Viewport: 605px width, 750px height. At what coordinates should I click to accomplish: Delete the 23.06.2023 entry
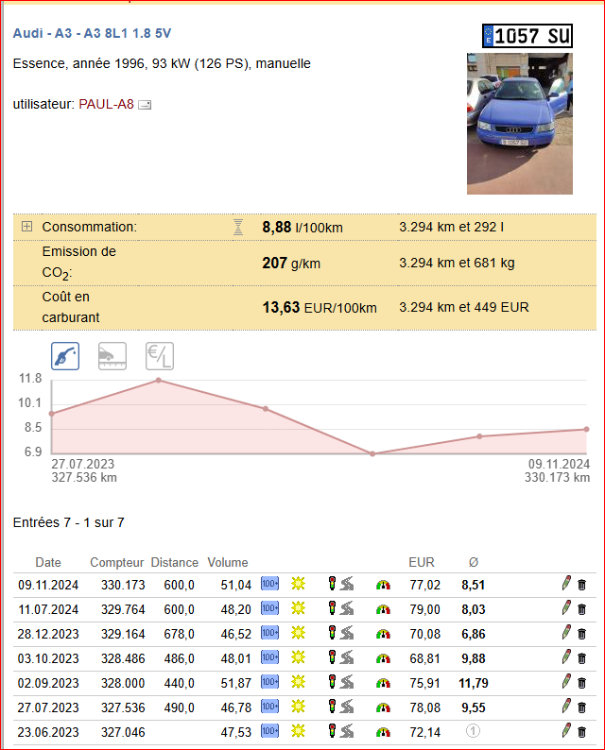coord(582,732)
